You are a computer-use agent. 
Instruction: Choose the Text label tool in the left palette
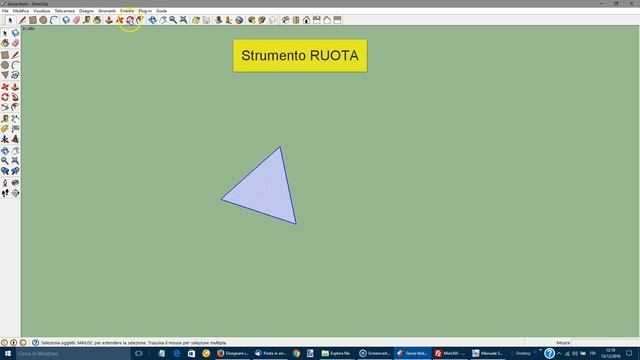click(15, 129)
